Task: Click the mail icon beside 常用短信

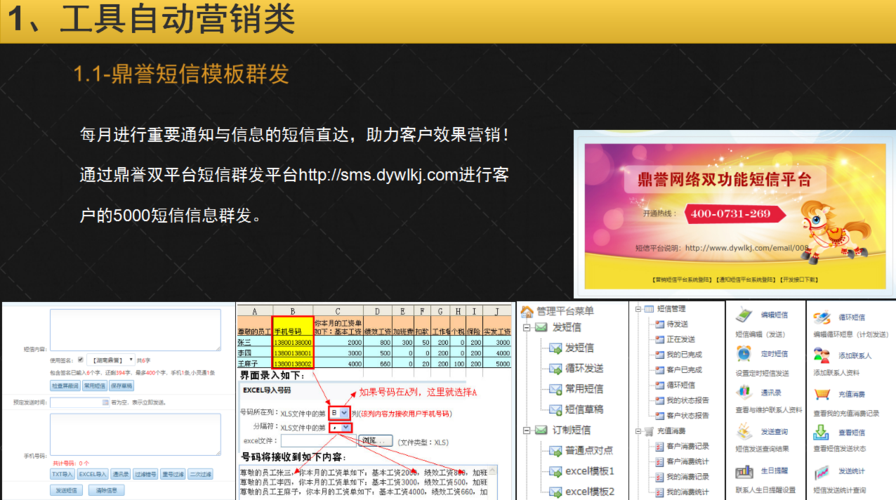Action: tap(555, 389)
